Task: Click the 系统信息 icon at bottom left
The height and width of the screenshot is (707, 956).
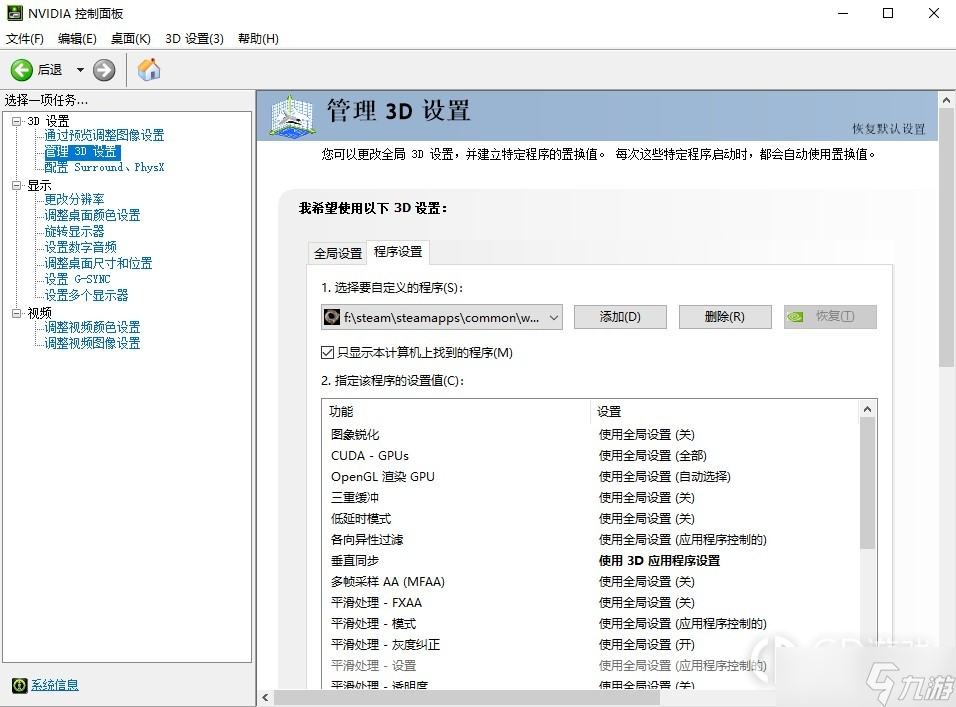Action: pos(19,685)
